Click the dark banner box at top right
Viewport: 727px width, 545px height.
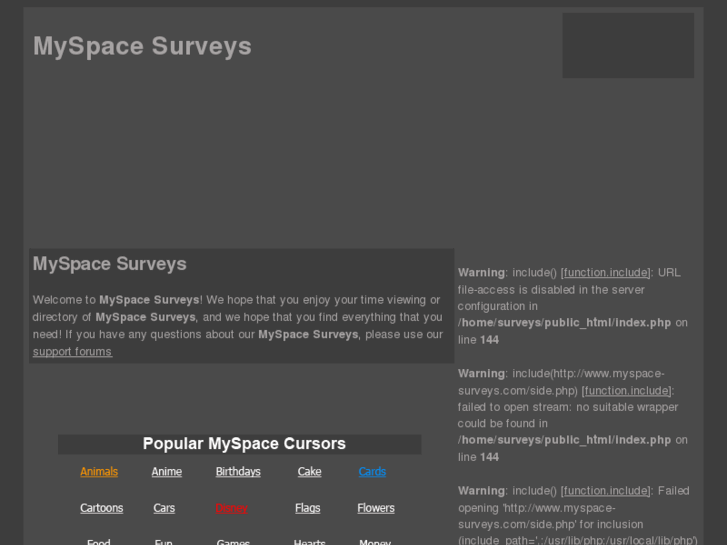pos(628,45)
